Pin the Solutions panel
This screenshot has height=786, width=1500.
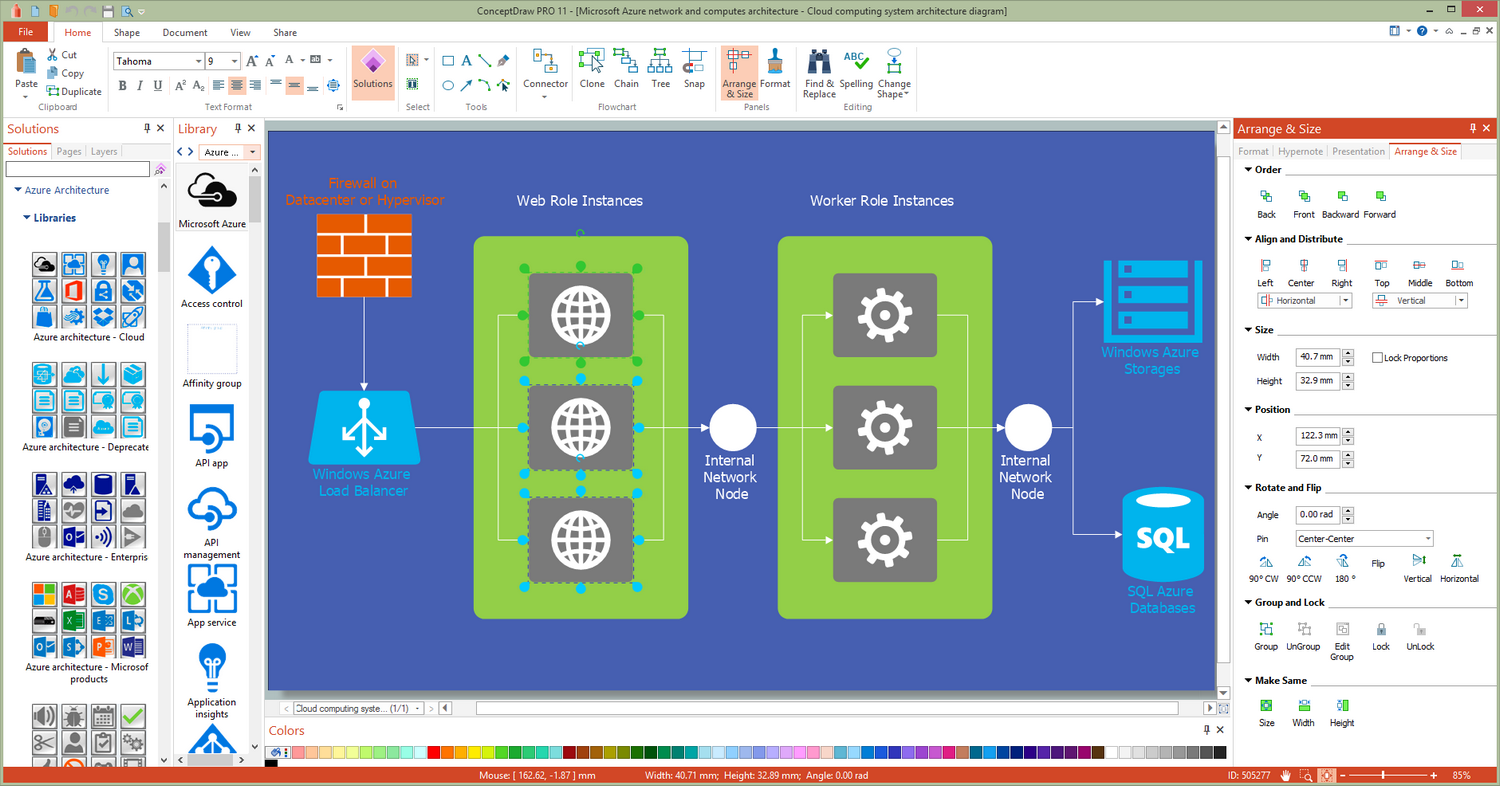(x=147, y=129)
